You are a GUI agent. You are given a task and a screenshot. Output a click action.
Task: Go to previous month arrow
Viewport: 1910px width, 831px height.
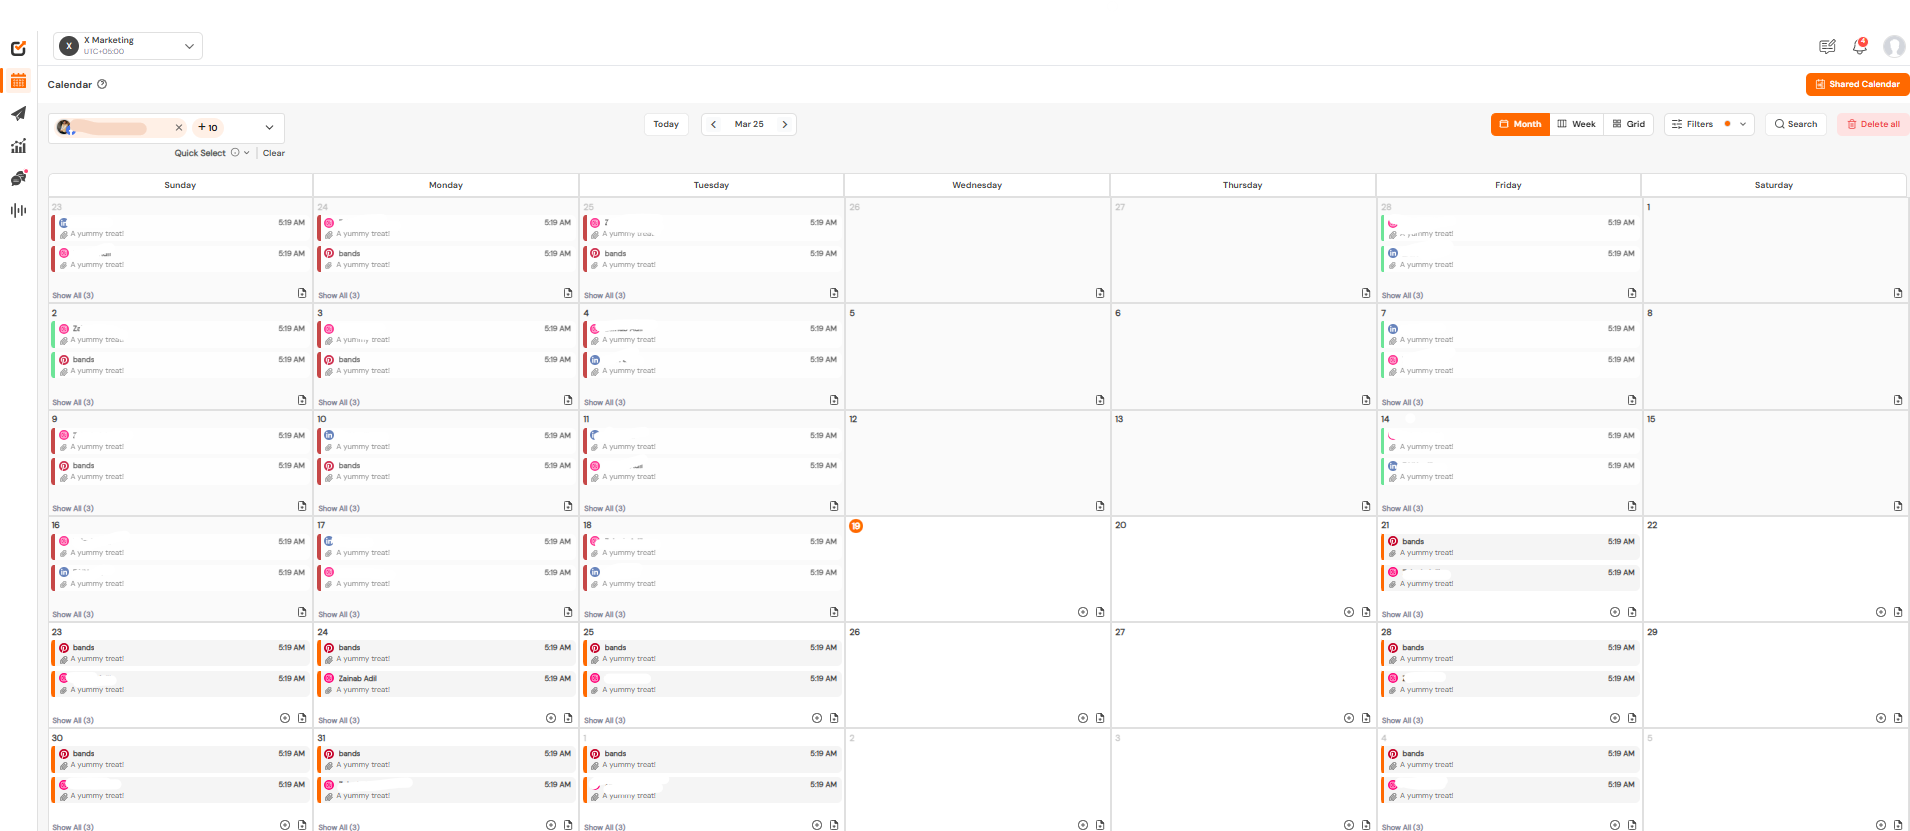(714, 125)
